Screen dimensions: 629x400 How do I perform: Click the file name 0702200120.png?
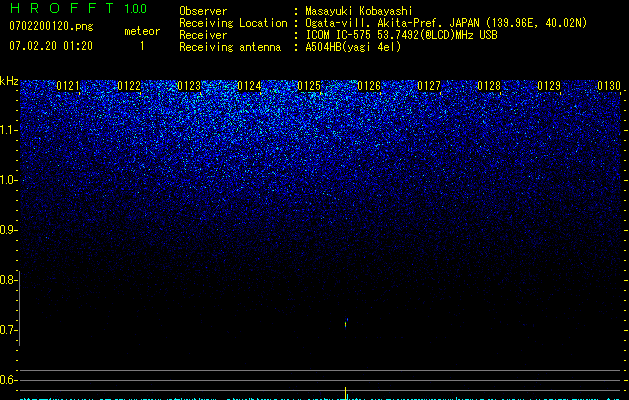[51, 26]
